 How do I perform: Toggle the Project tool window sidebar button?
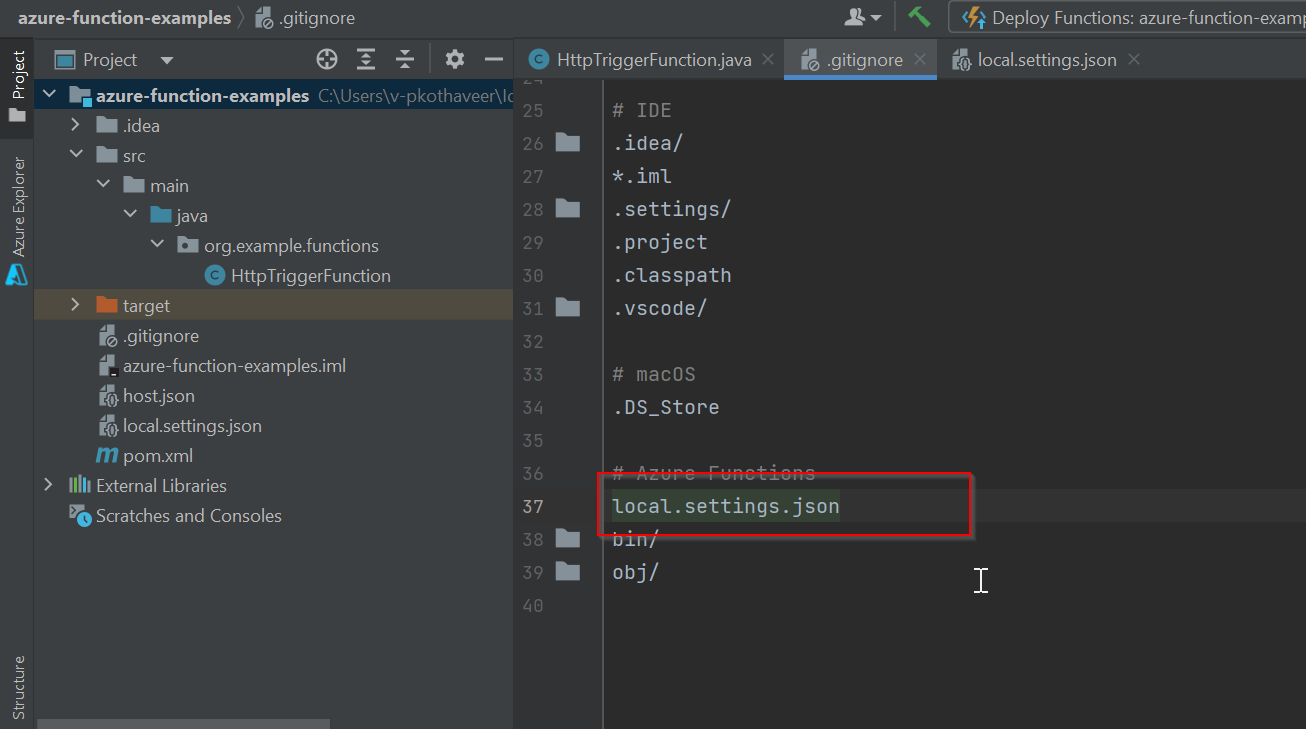click(x=17, y=86)
